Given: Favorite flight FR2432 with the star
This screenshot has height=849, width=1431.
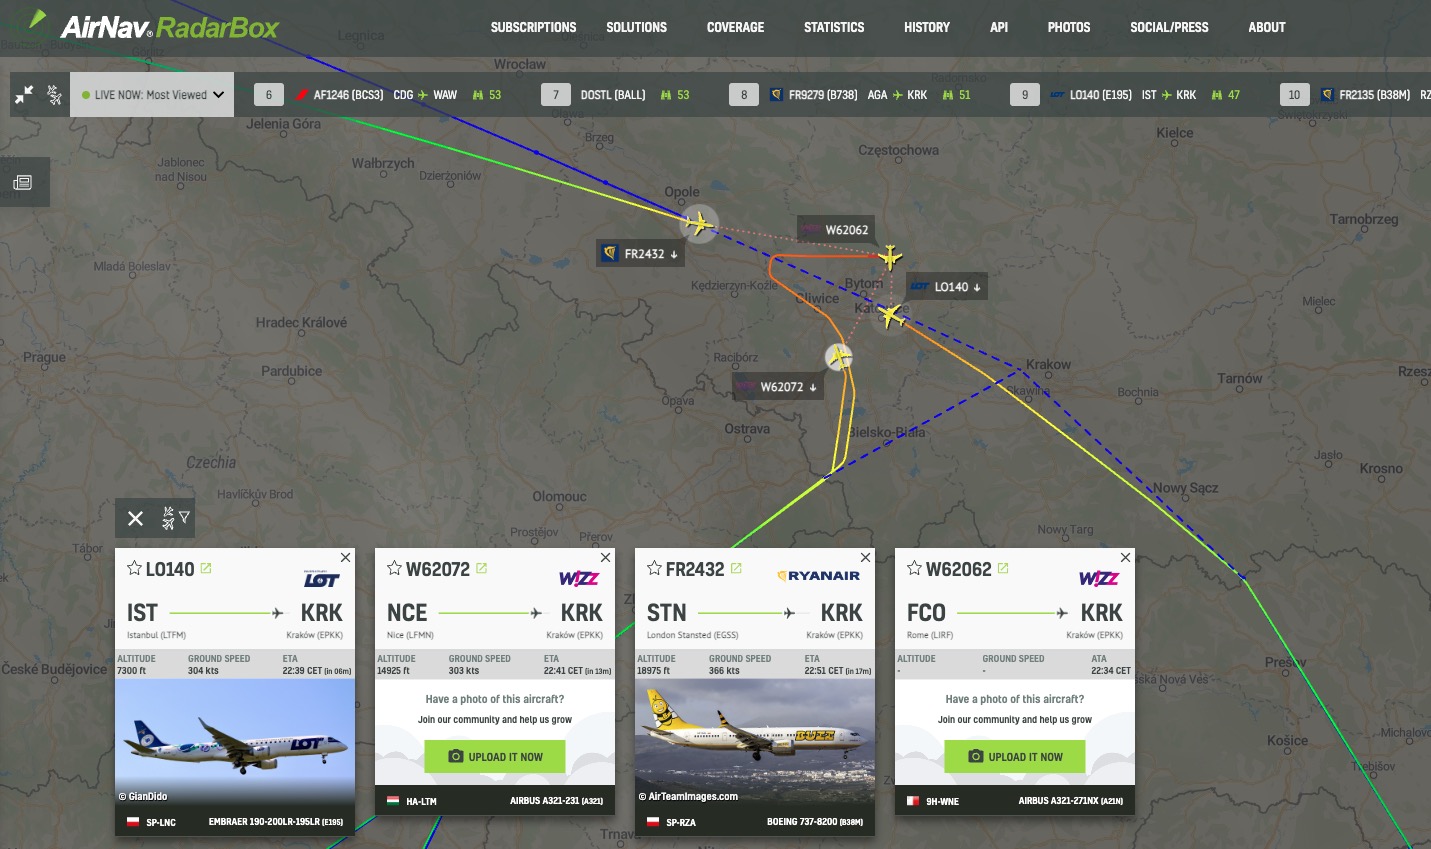Looking at the screenshot, I should coord(654,568).
